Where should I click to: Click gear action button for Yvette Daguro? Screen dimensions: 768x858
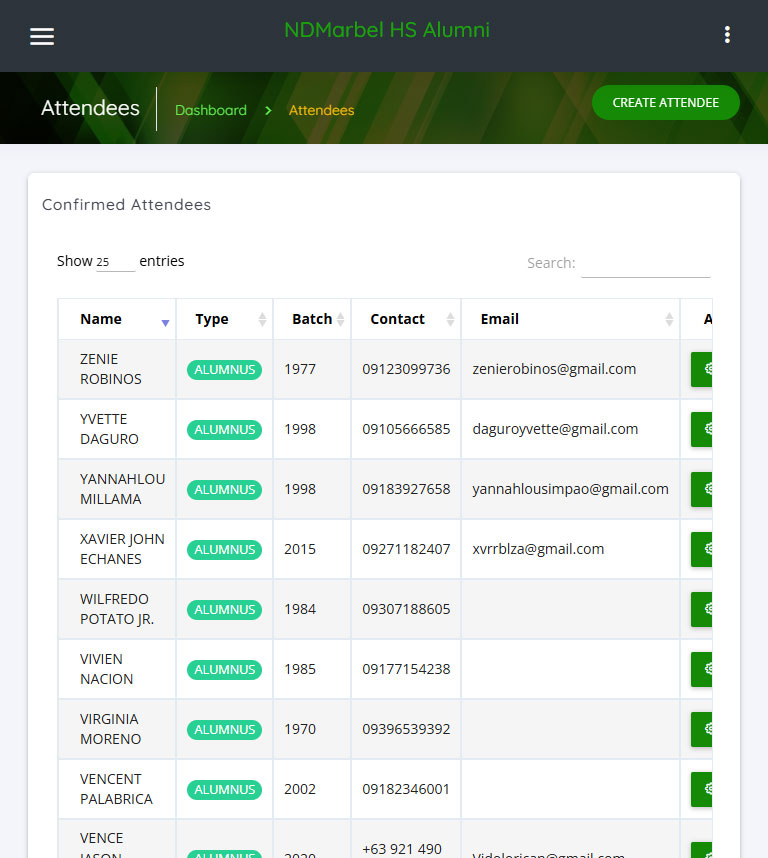click(x=702, y=429)
